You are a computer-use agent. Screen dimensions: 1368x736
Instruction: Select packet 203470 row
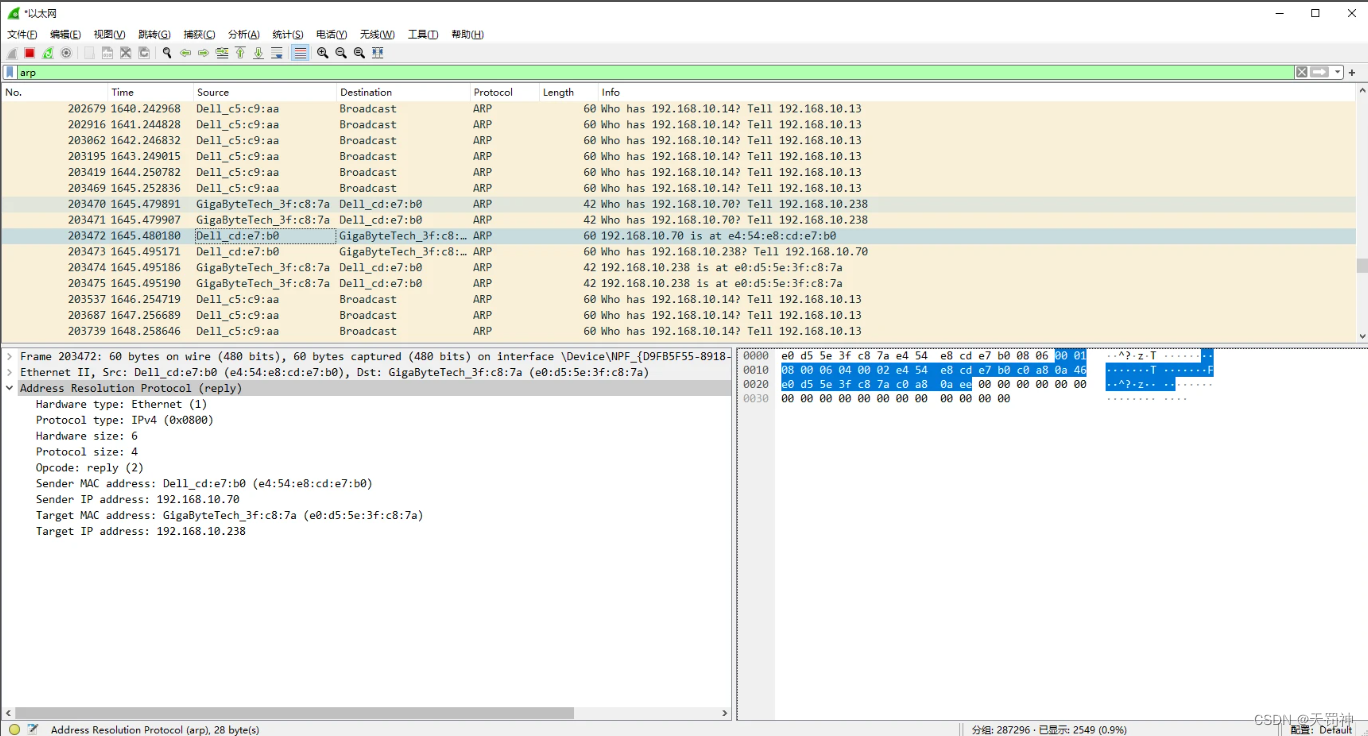[678, 204]
